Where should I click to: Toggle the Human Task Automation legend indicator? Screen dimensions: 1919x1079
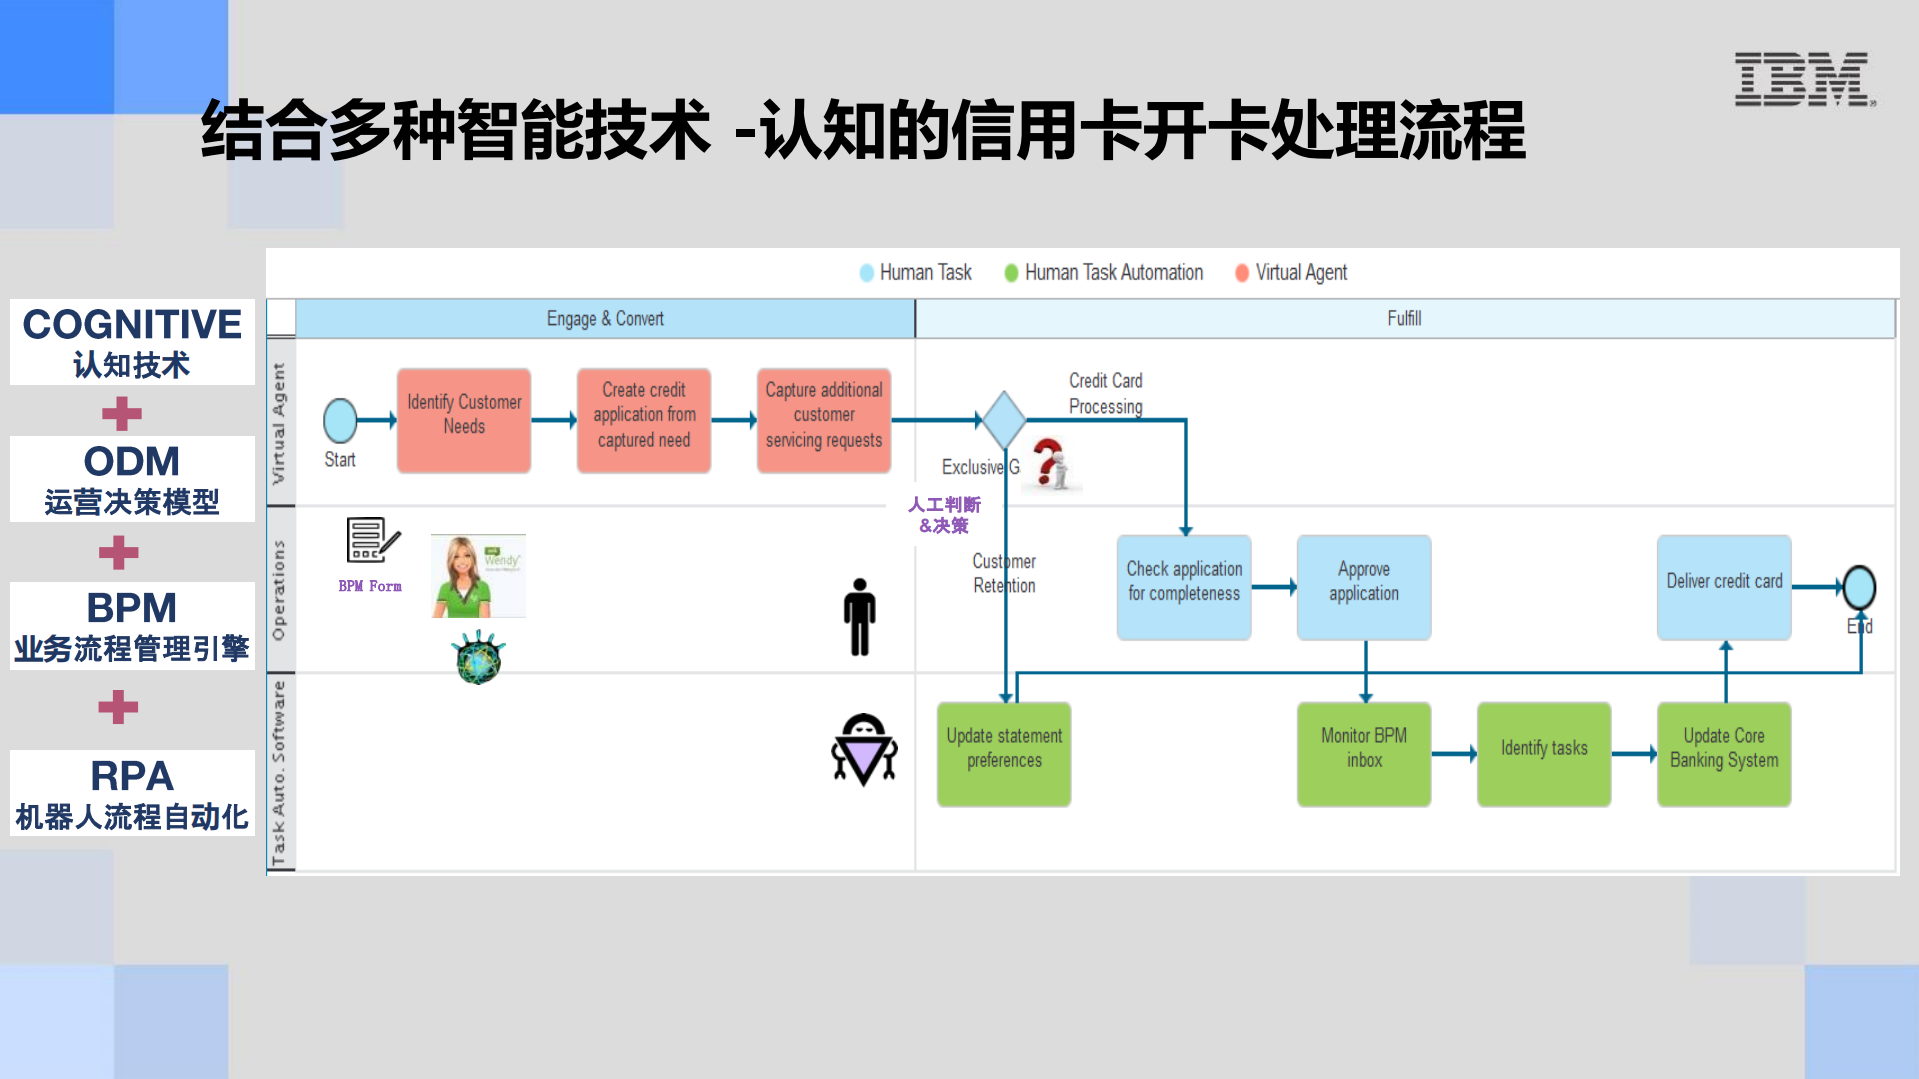(x=1011, y=272)
